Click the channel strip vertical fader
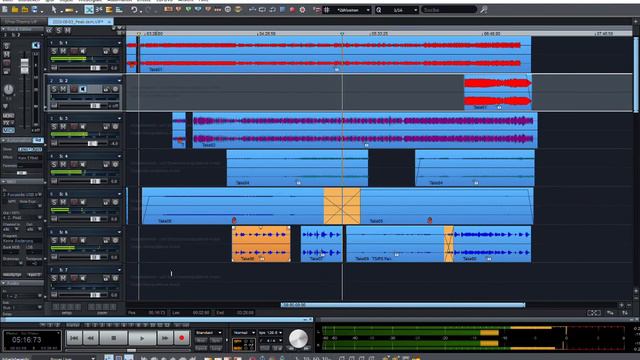Image resolution: width=640 pixels, height=360 pixels. point(24,66)
